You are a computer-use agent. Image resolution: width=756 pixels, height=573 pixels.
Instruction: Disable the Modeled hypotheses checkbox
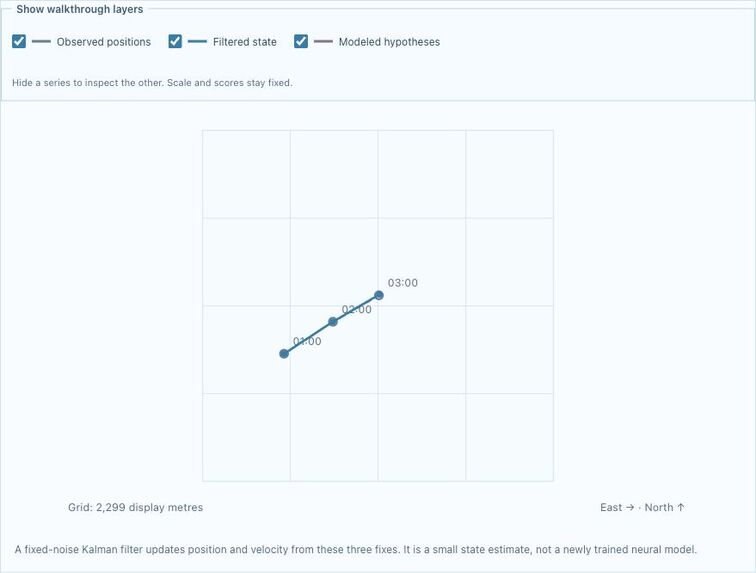301,41
